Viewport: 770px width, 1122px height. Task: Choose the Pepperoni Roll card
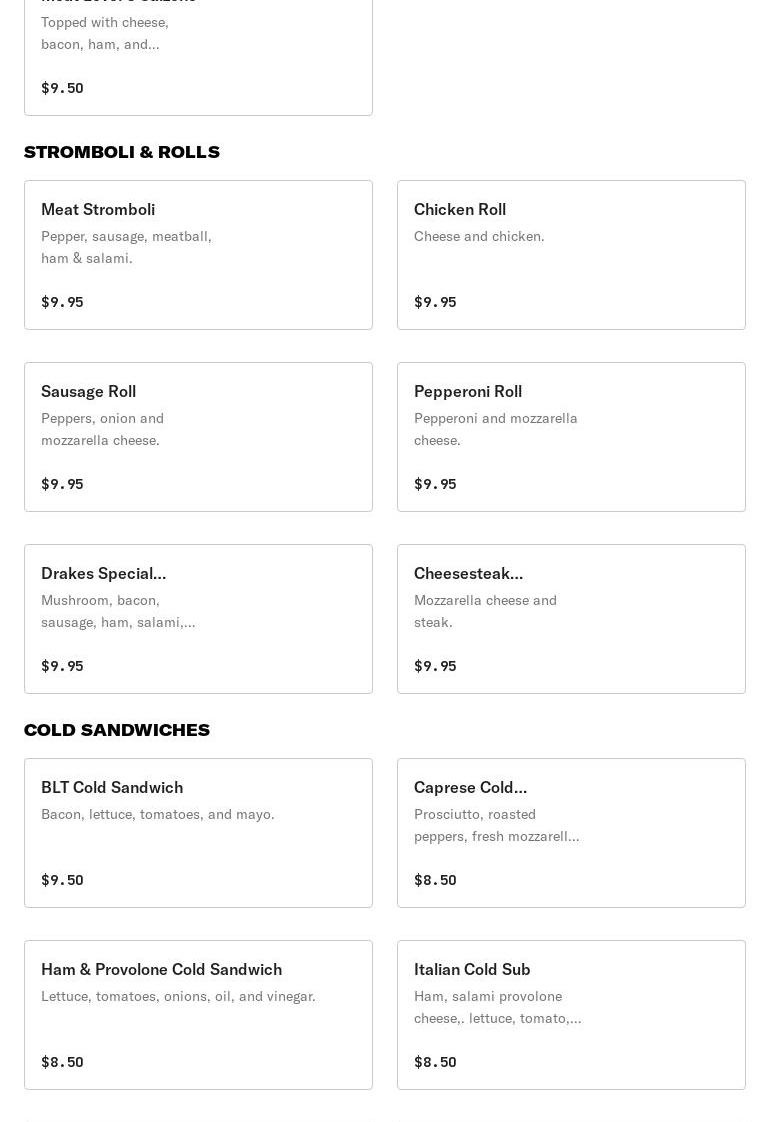[x=571, y=437]
